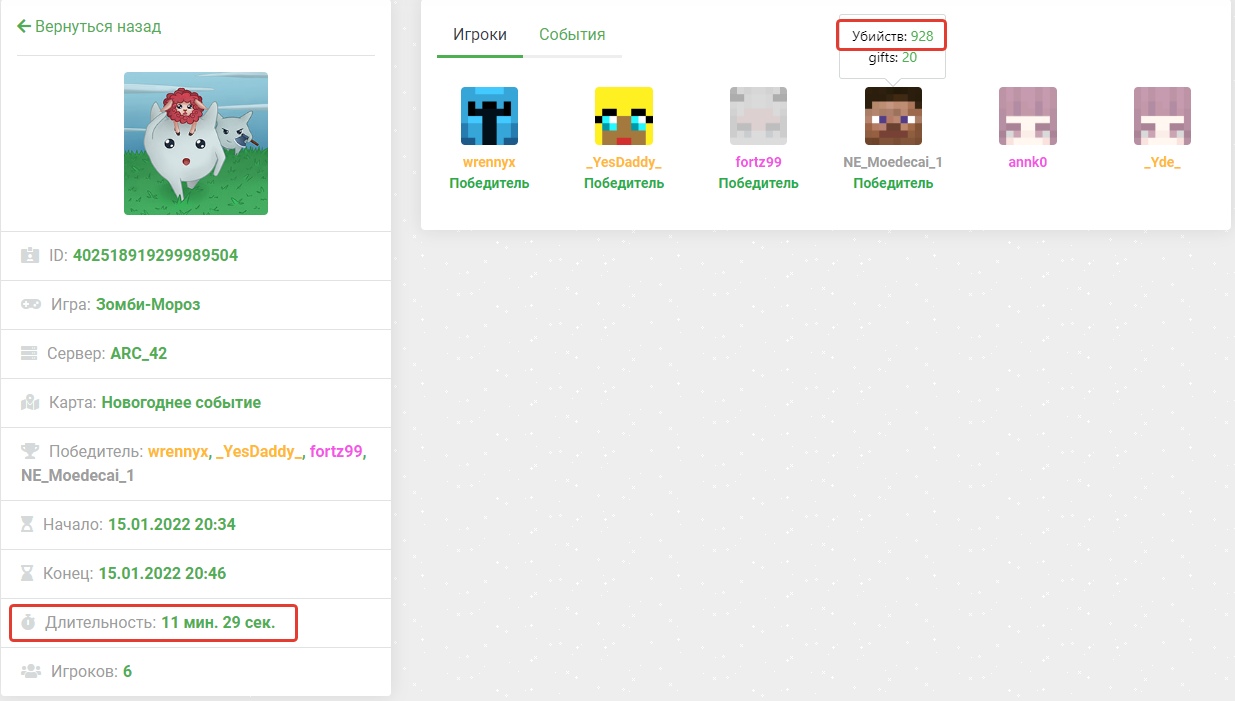This screenshot has height=701, width=1235.
Task: Click the trophy icon beside Победитель
Action: coord(30,452)
